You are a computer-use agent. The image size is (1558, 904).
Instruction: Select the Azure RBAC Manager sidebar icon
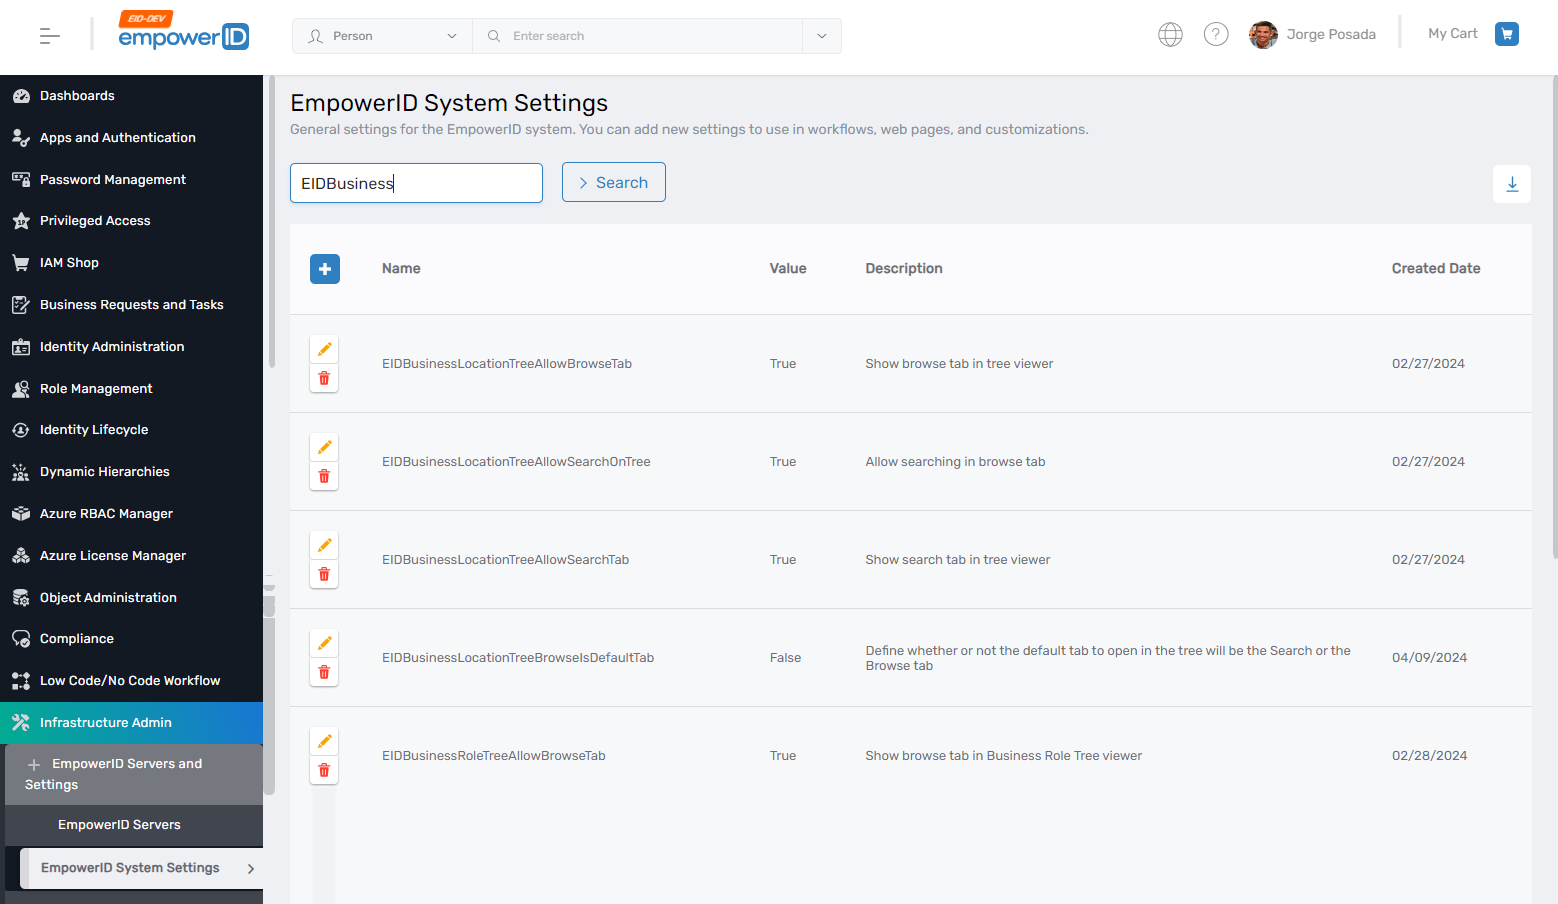(21, 513)
